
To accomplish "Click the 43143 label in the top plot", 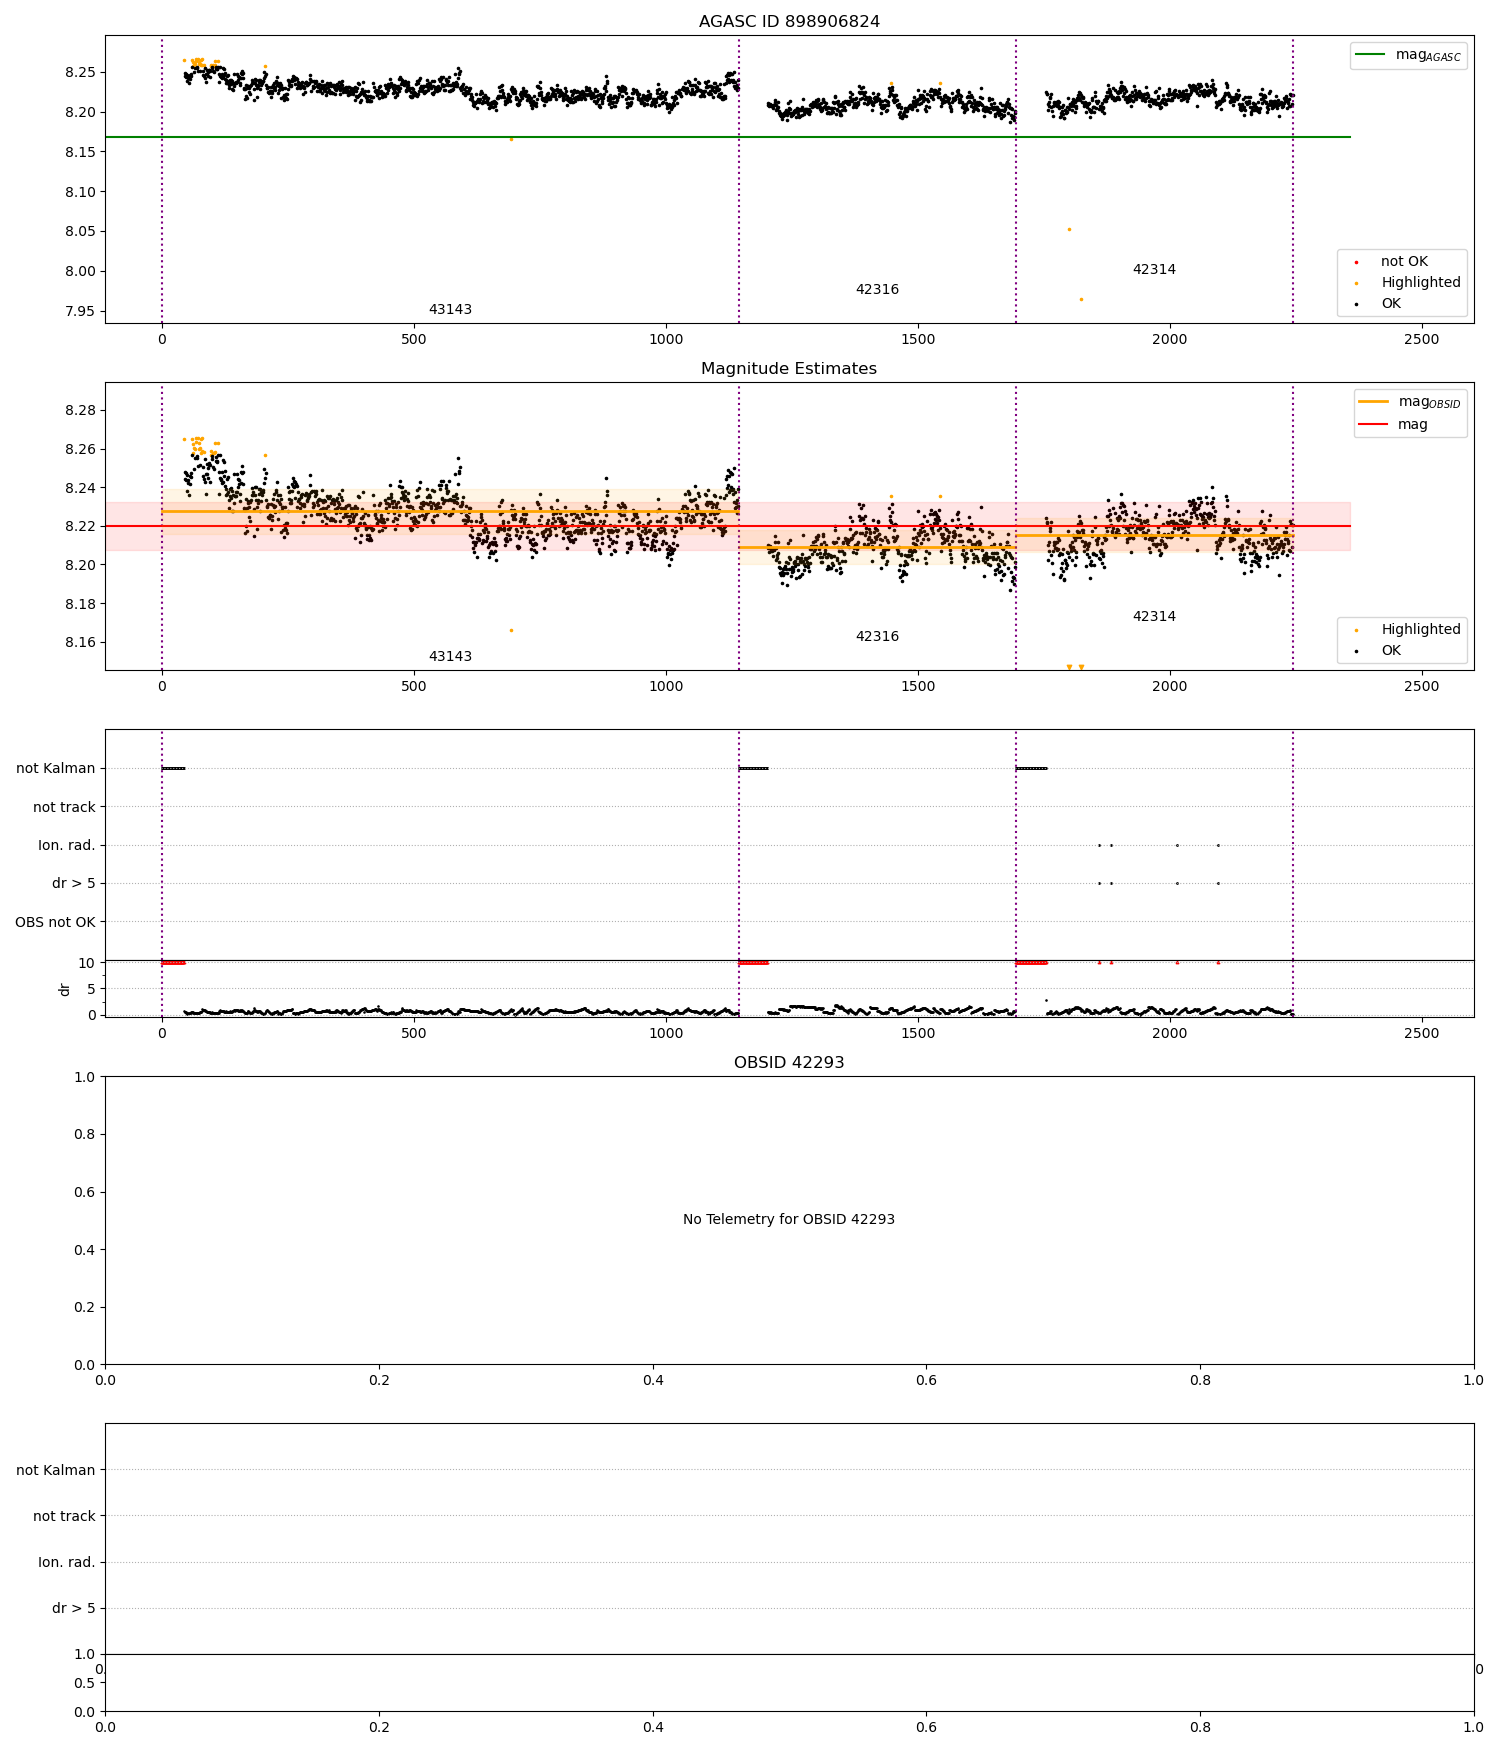I will (450, 310).
